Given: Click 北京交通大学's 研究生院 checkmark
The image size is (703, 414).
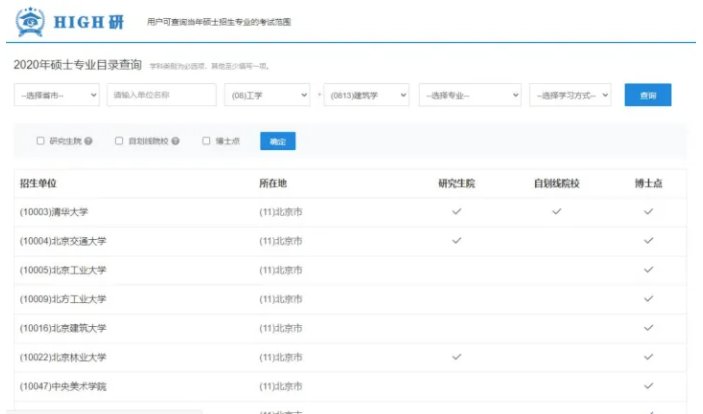Looking at the screenshot, I should click(456, 240).
